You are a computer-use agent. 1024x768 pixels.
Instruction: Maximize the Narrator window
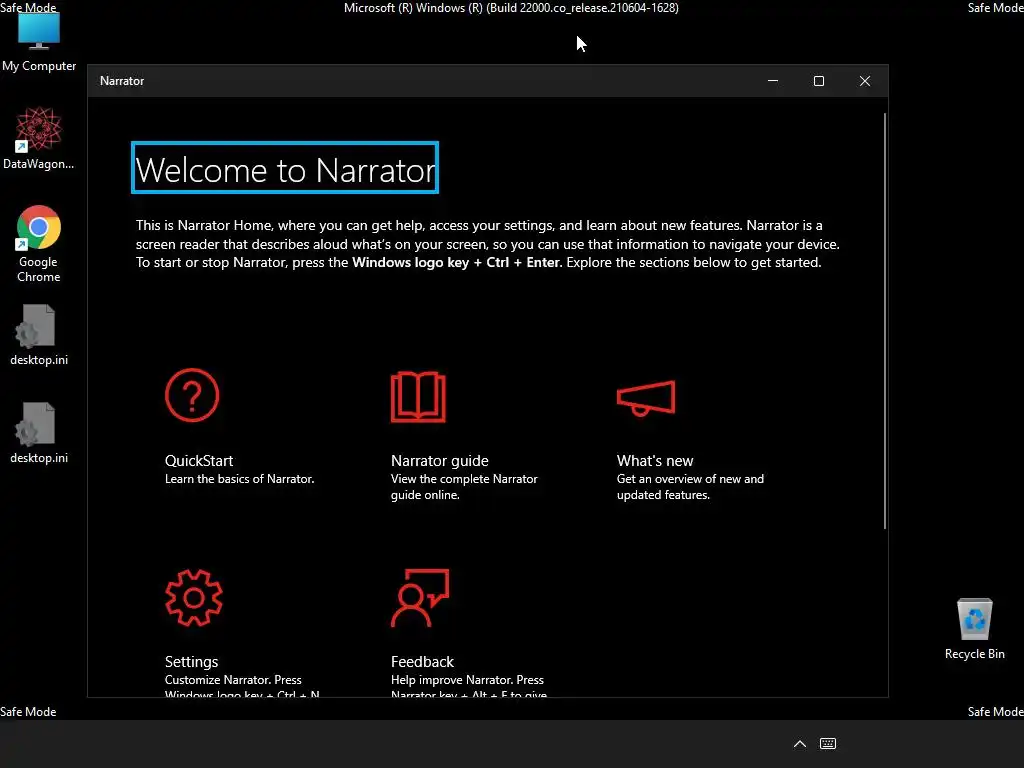[x=818, y=81]
